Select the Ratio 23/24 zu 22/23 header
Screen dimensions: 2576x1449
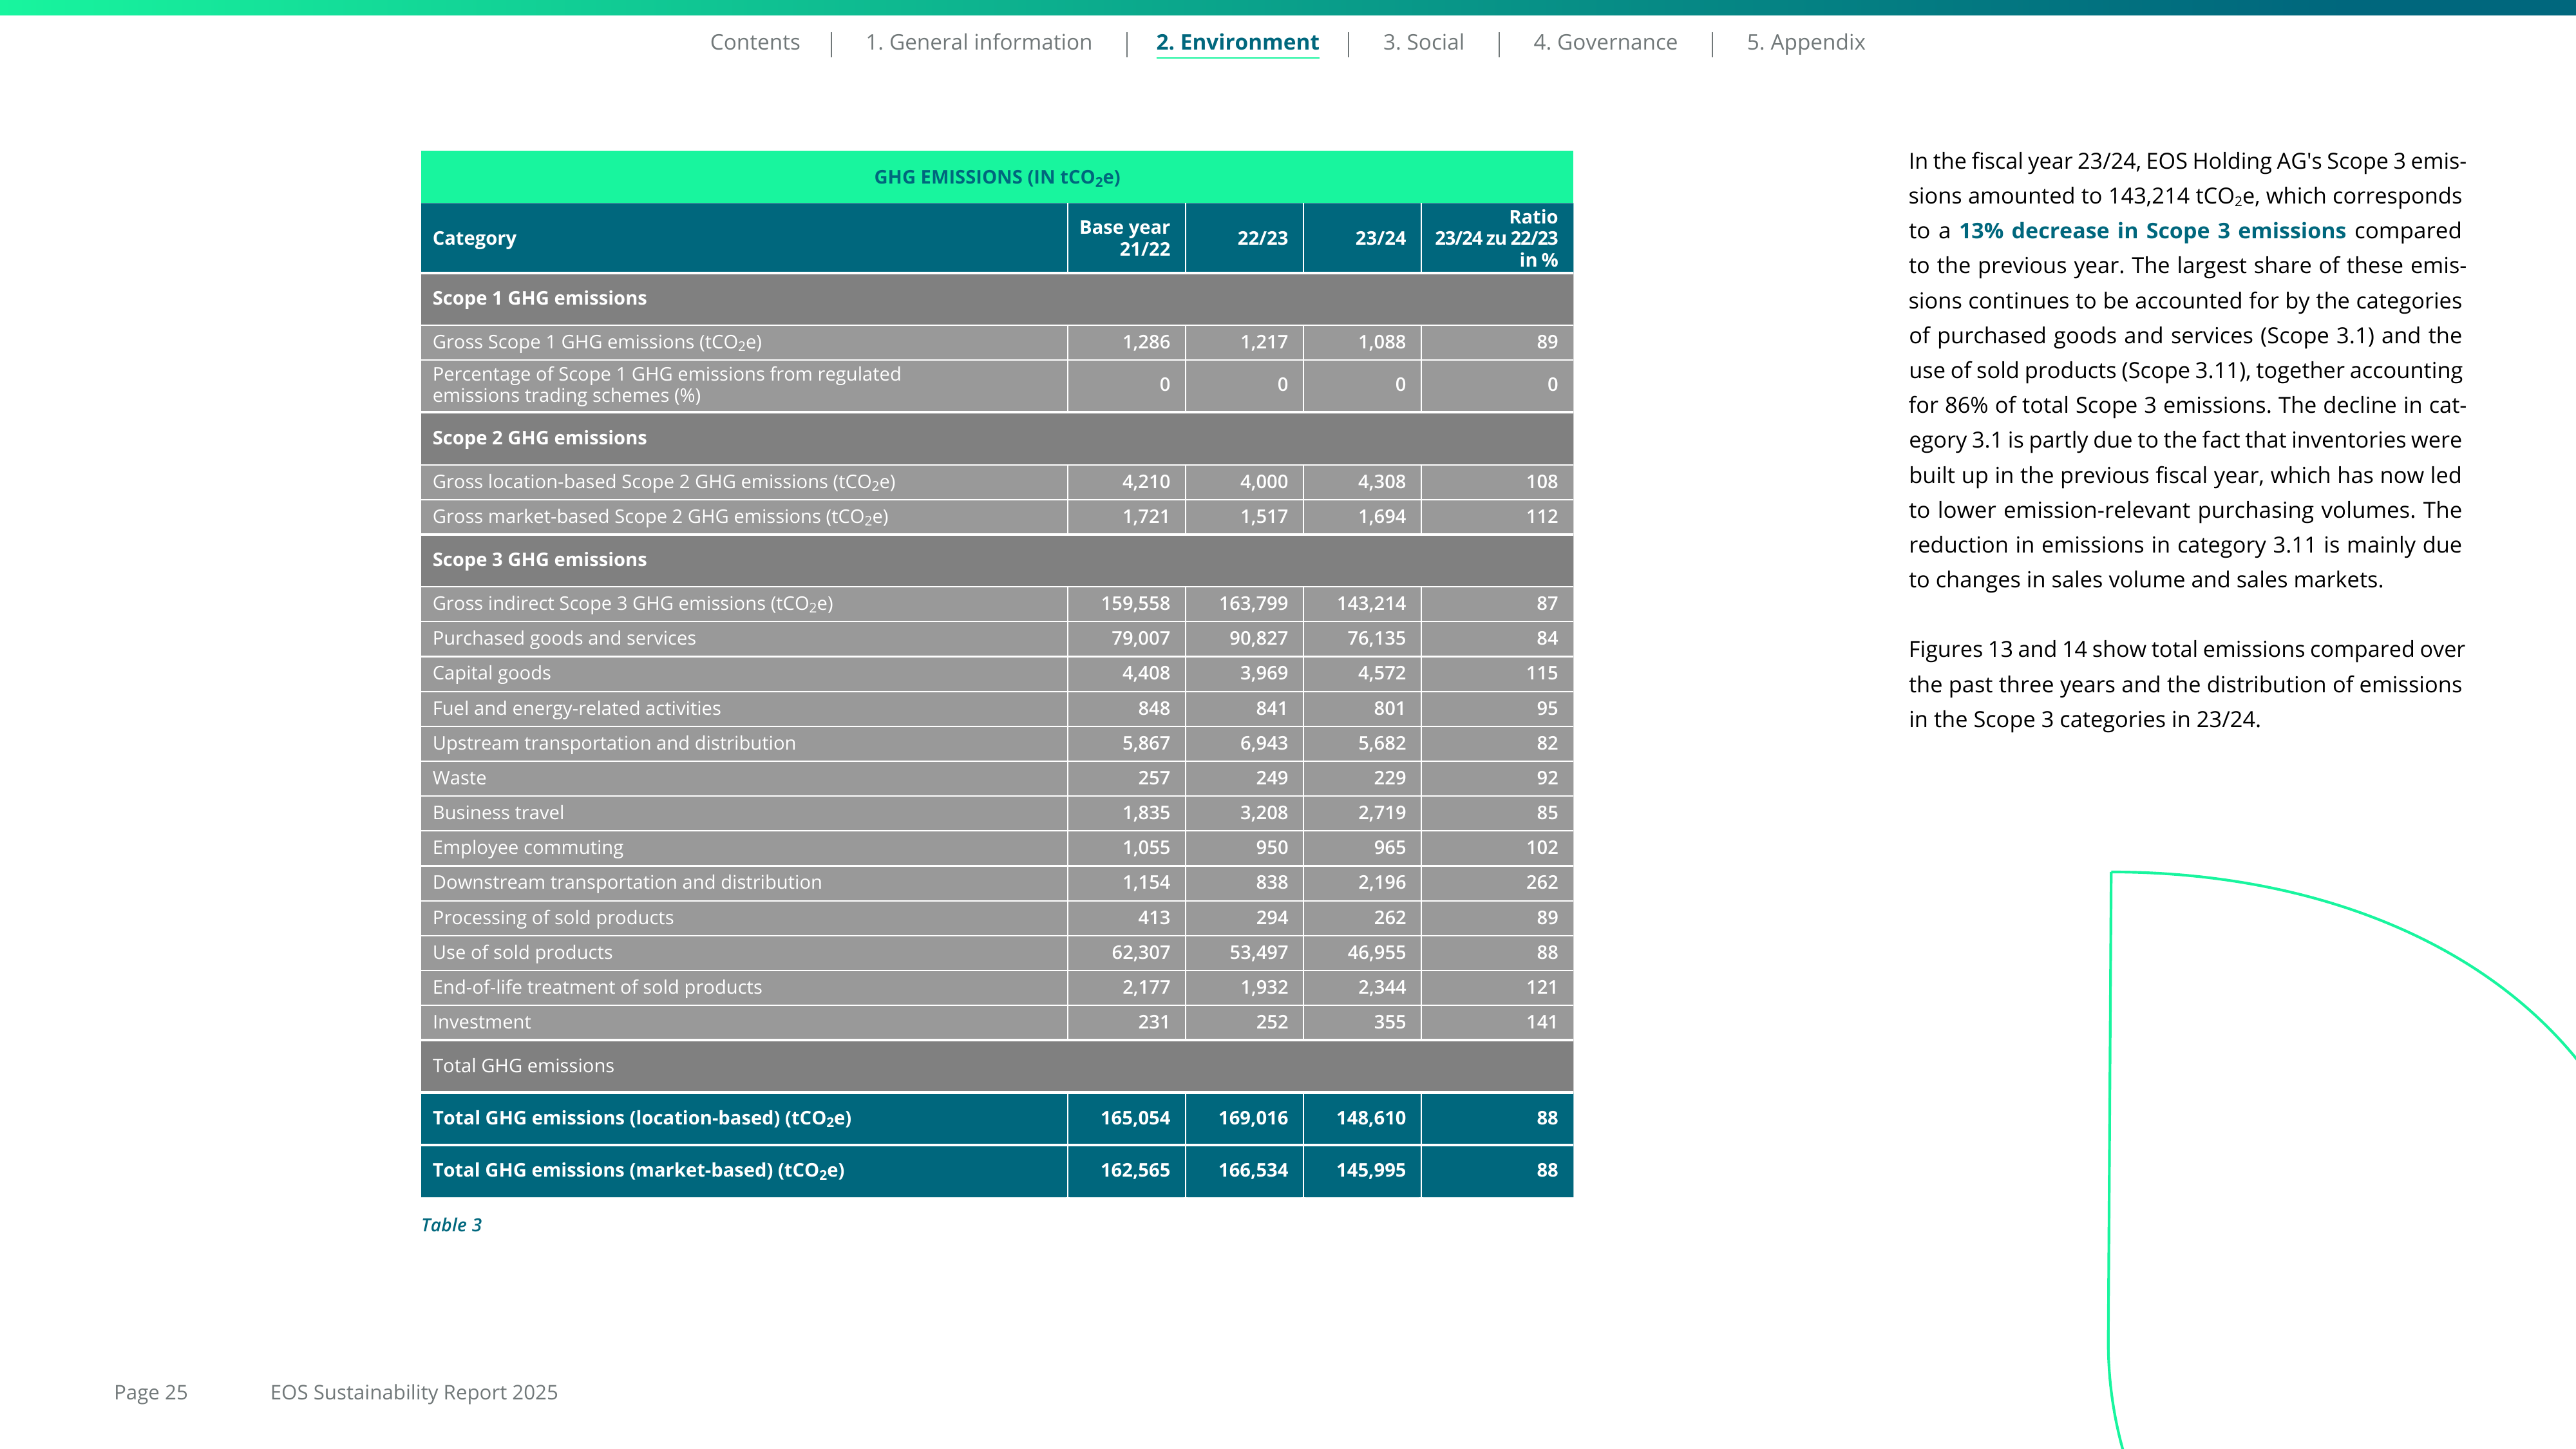pos(1497,238)
